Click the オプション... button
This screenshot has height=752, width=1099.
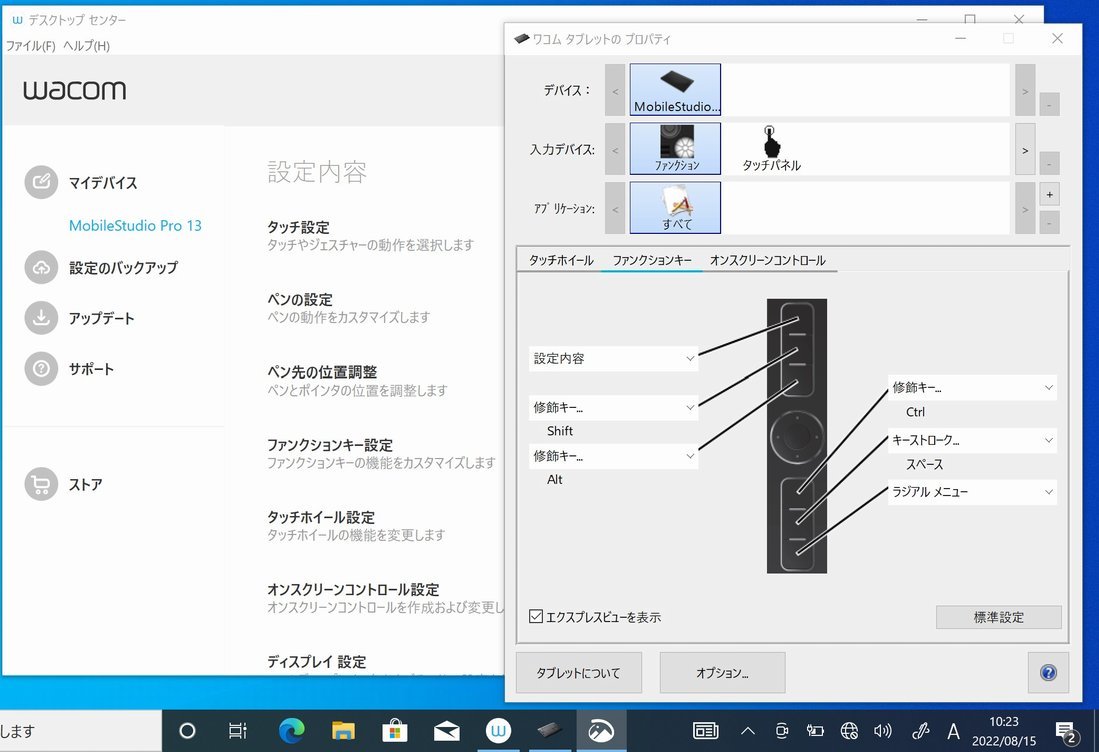pos(722,673)
